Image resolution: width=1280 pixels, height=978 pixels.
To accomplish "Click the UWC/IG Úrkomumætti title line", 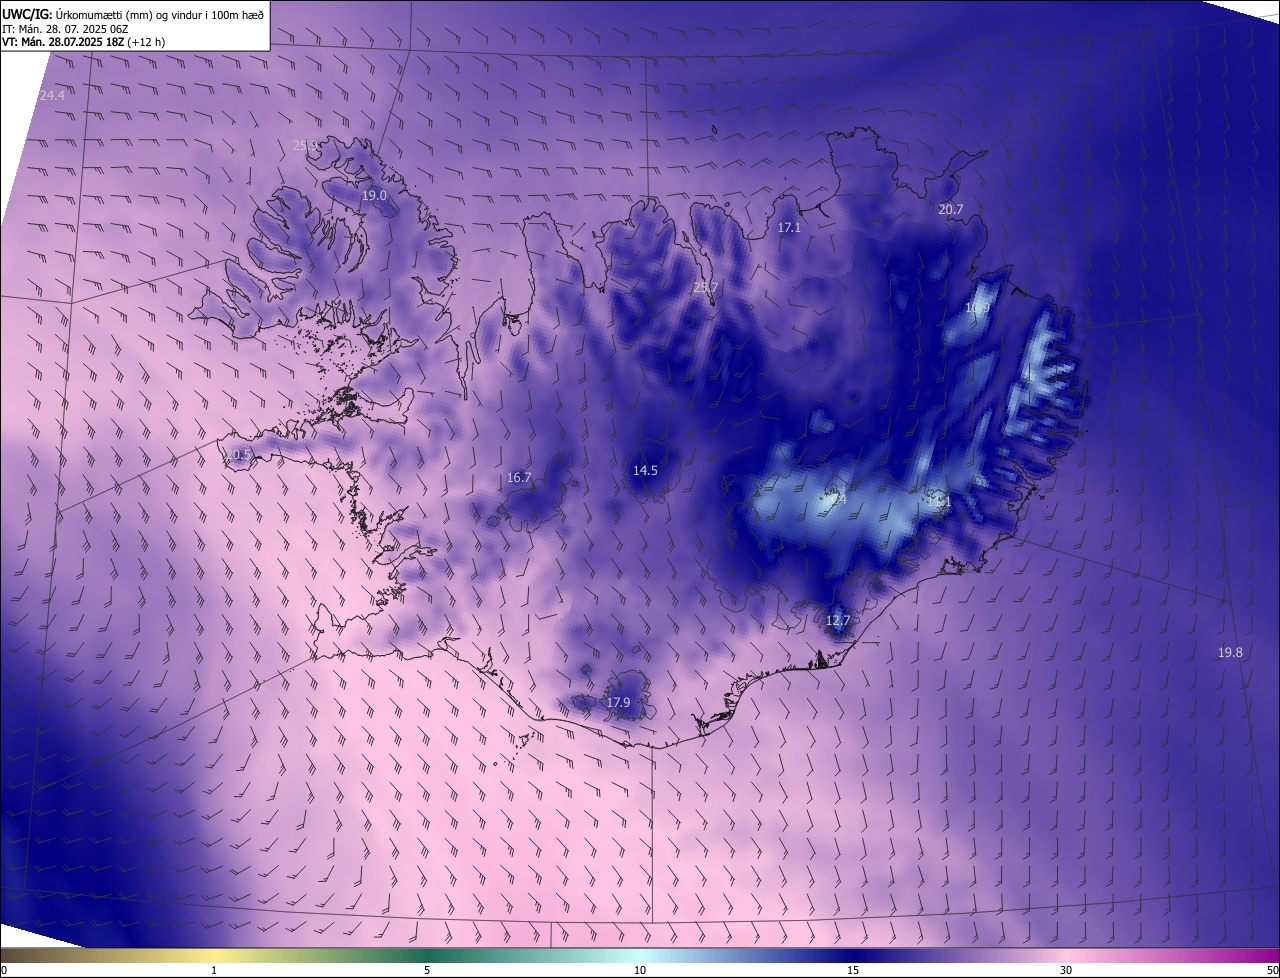I will tap(133, 13).
